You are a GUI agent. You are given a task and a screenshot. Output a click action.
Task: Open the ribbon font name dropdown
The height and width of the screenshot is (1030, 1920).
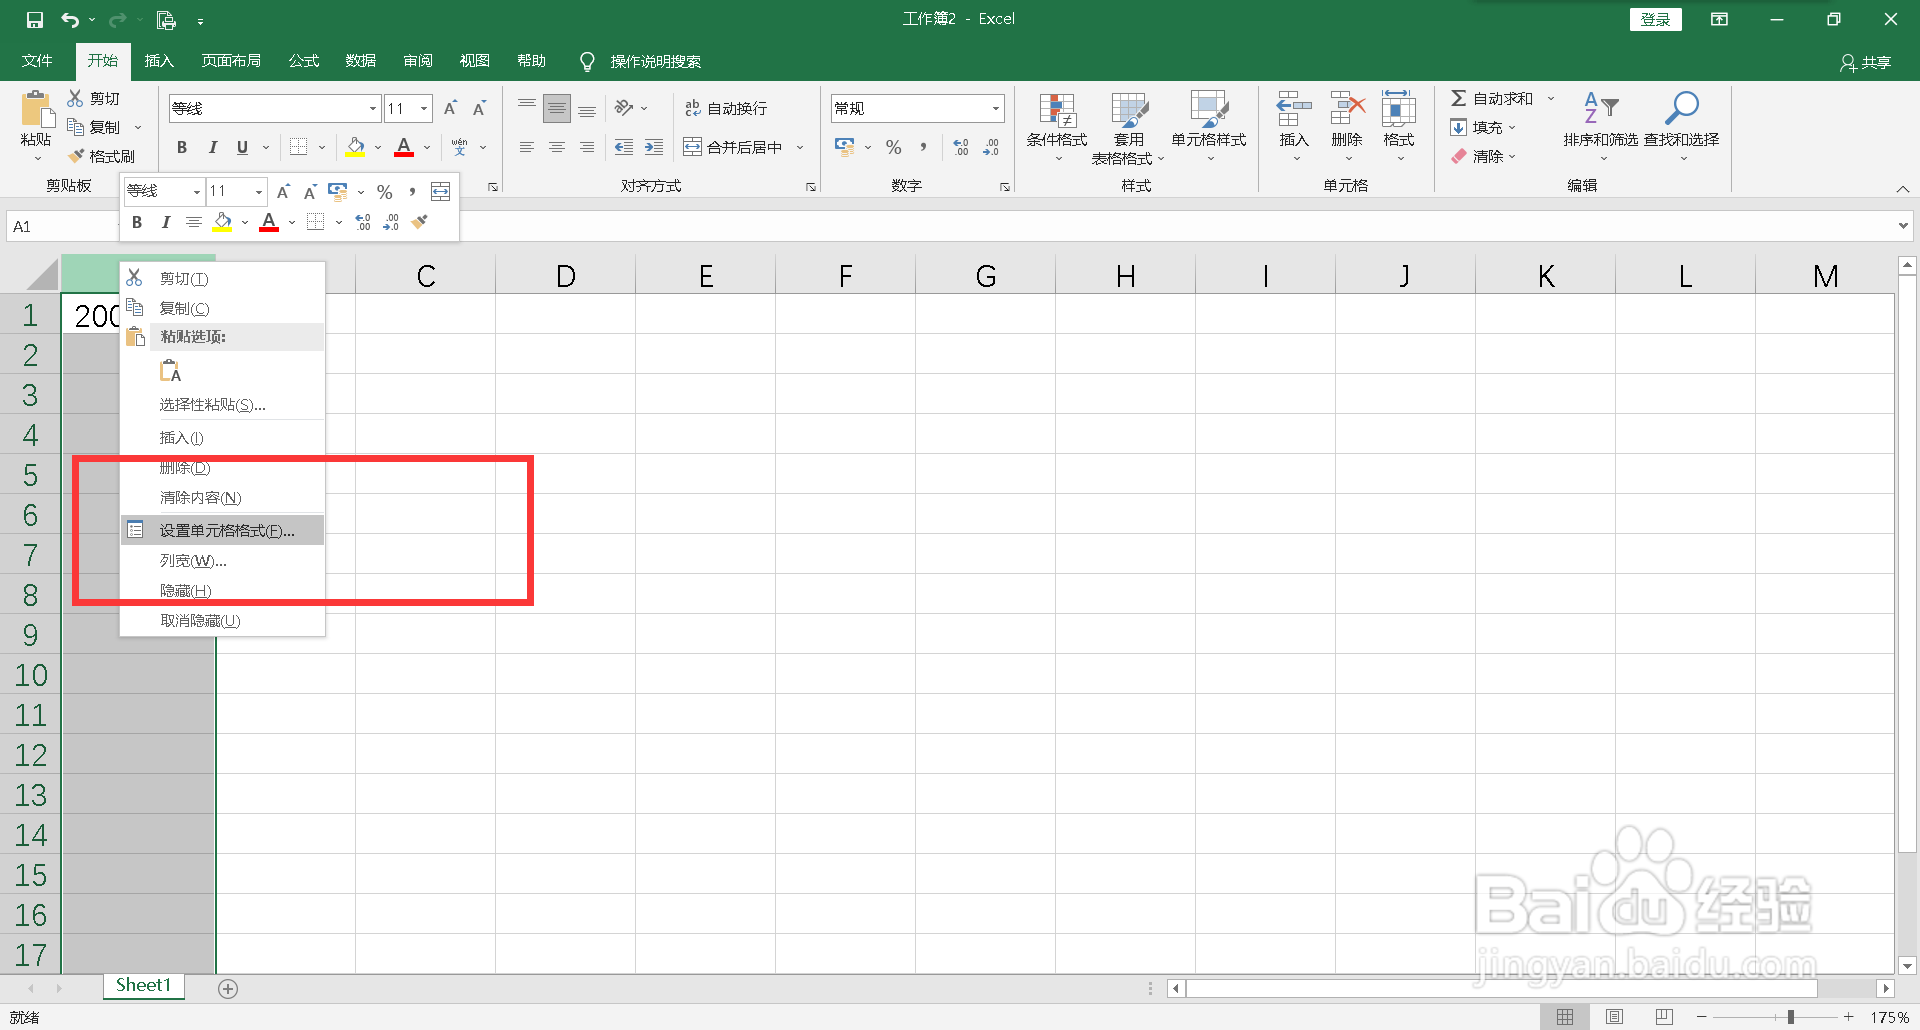click(x=373, y=108)
